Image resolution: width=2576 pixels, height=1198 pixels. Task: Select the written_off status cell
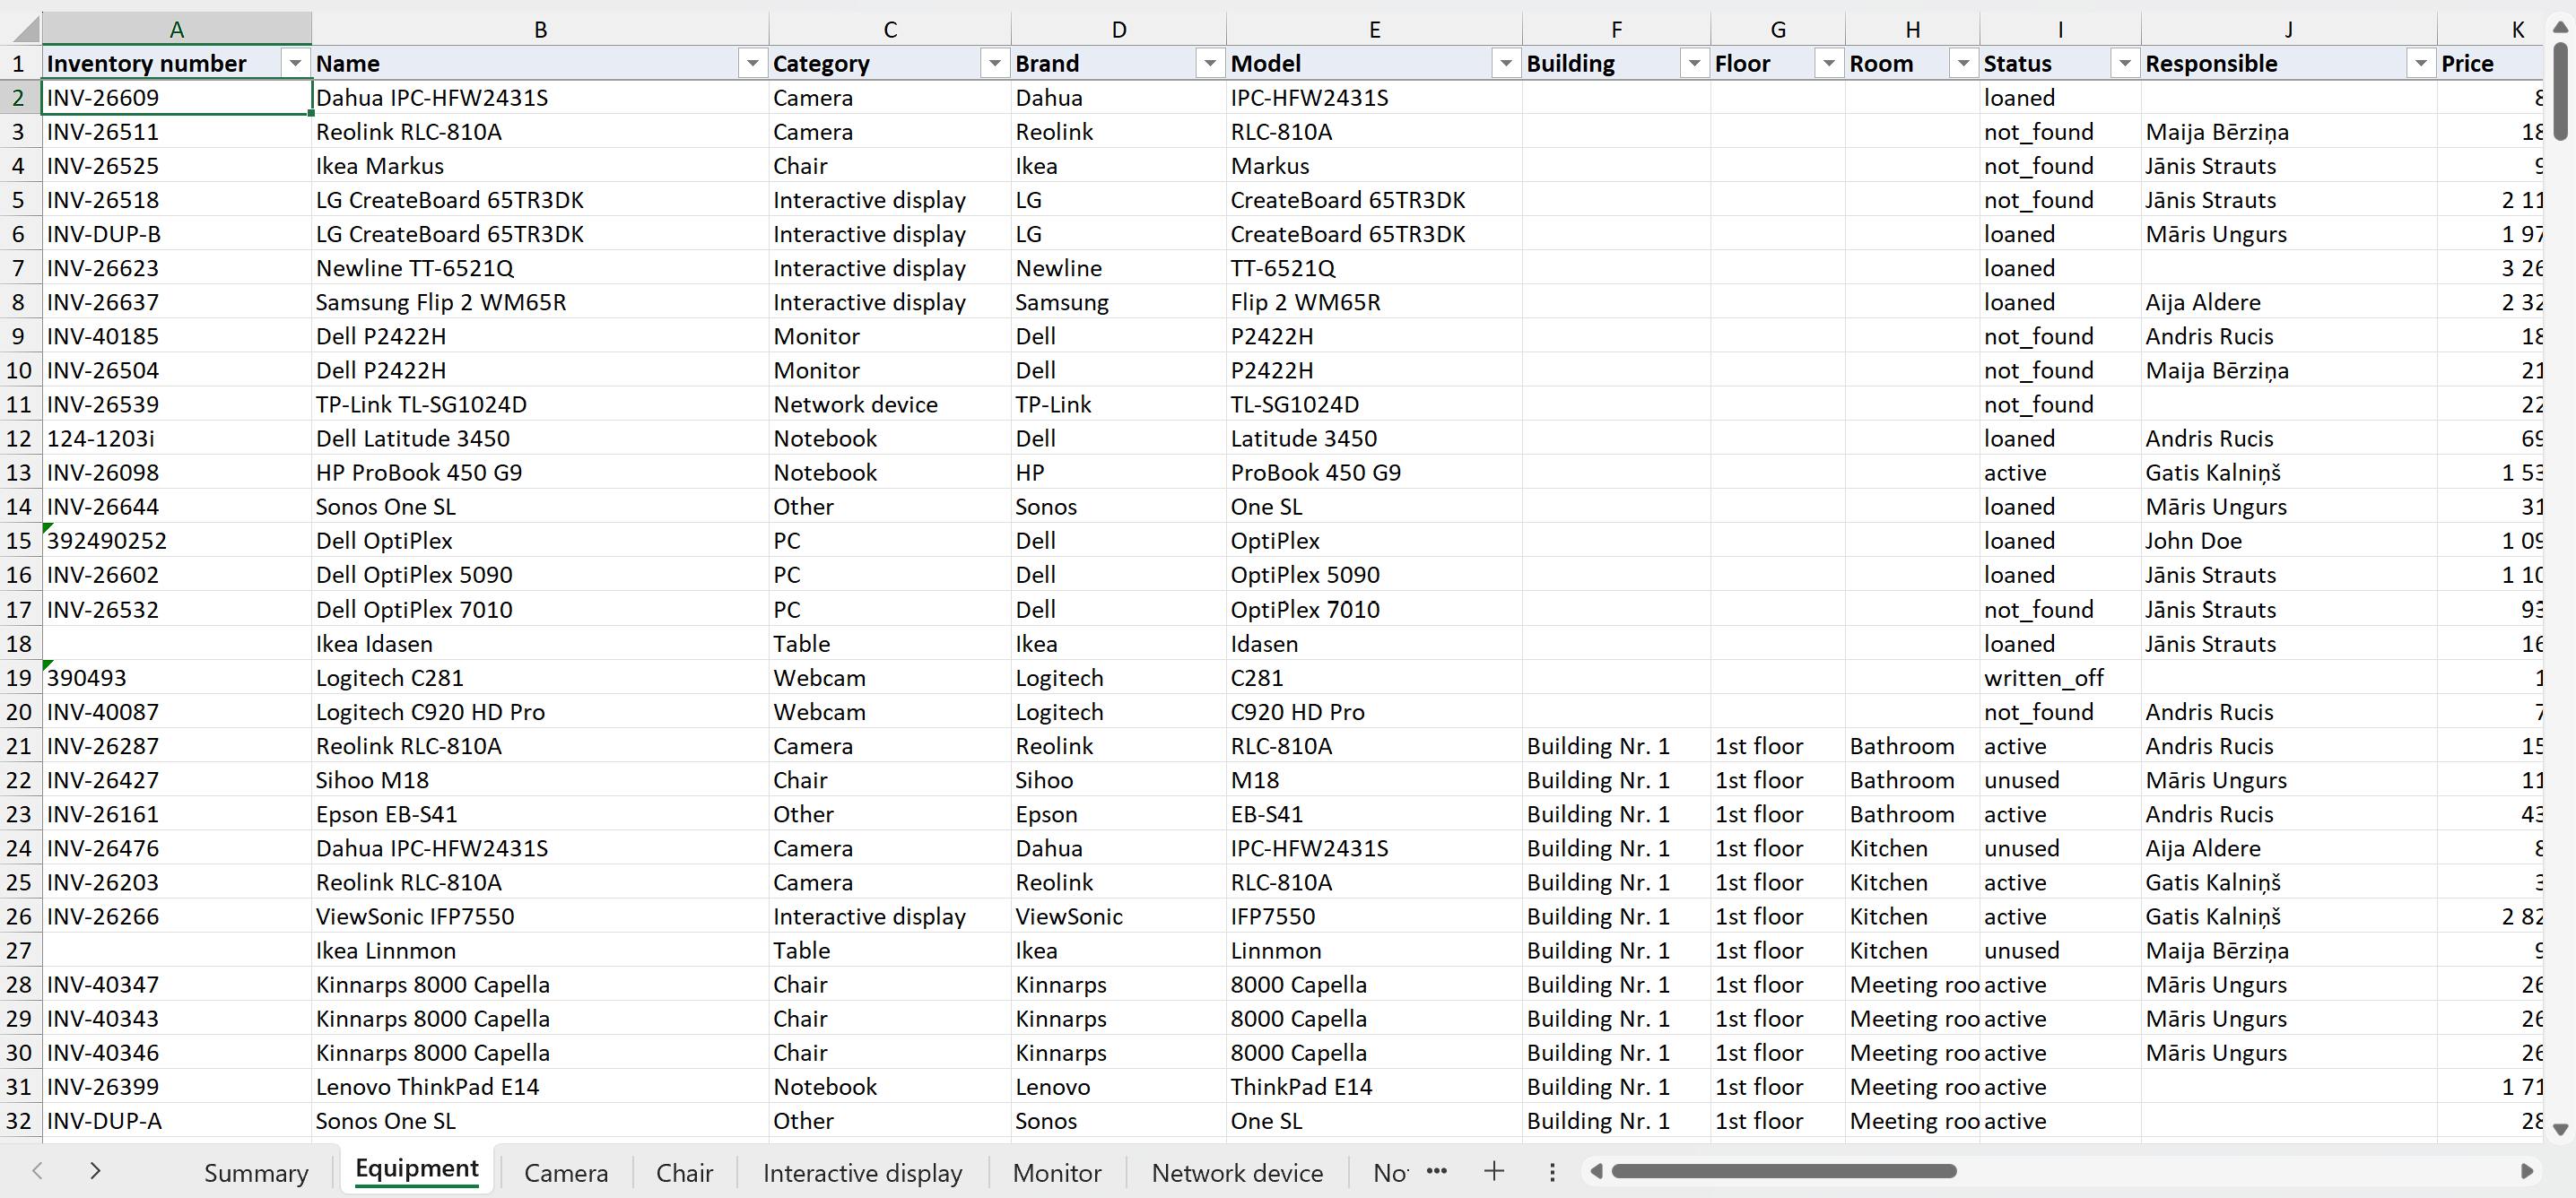coord(2060,678)
